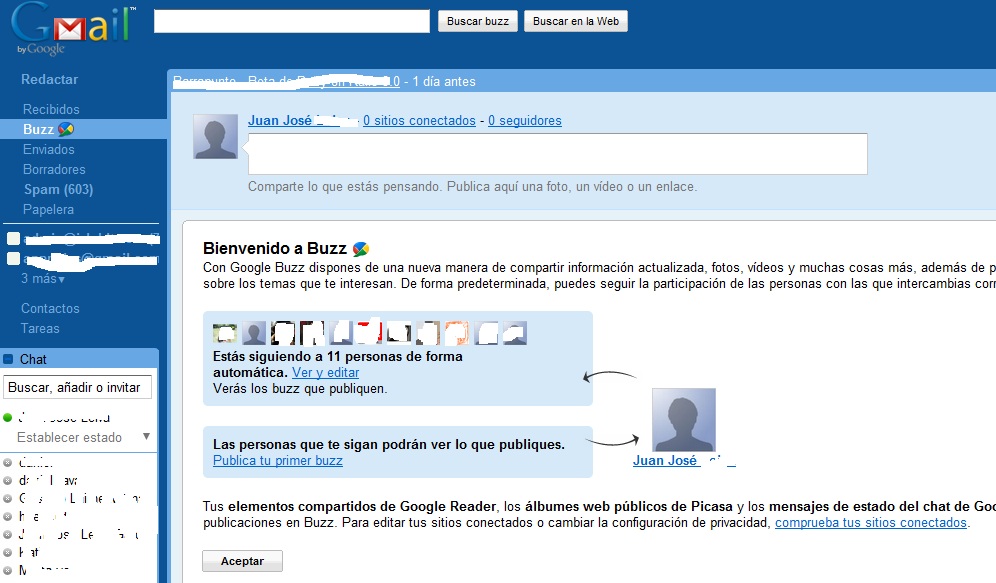The width and height of the screenshot is (996, 583).
Task: Click the last followed-person thumbnail
Action: coord(515,333)
